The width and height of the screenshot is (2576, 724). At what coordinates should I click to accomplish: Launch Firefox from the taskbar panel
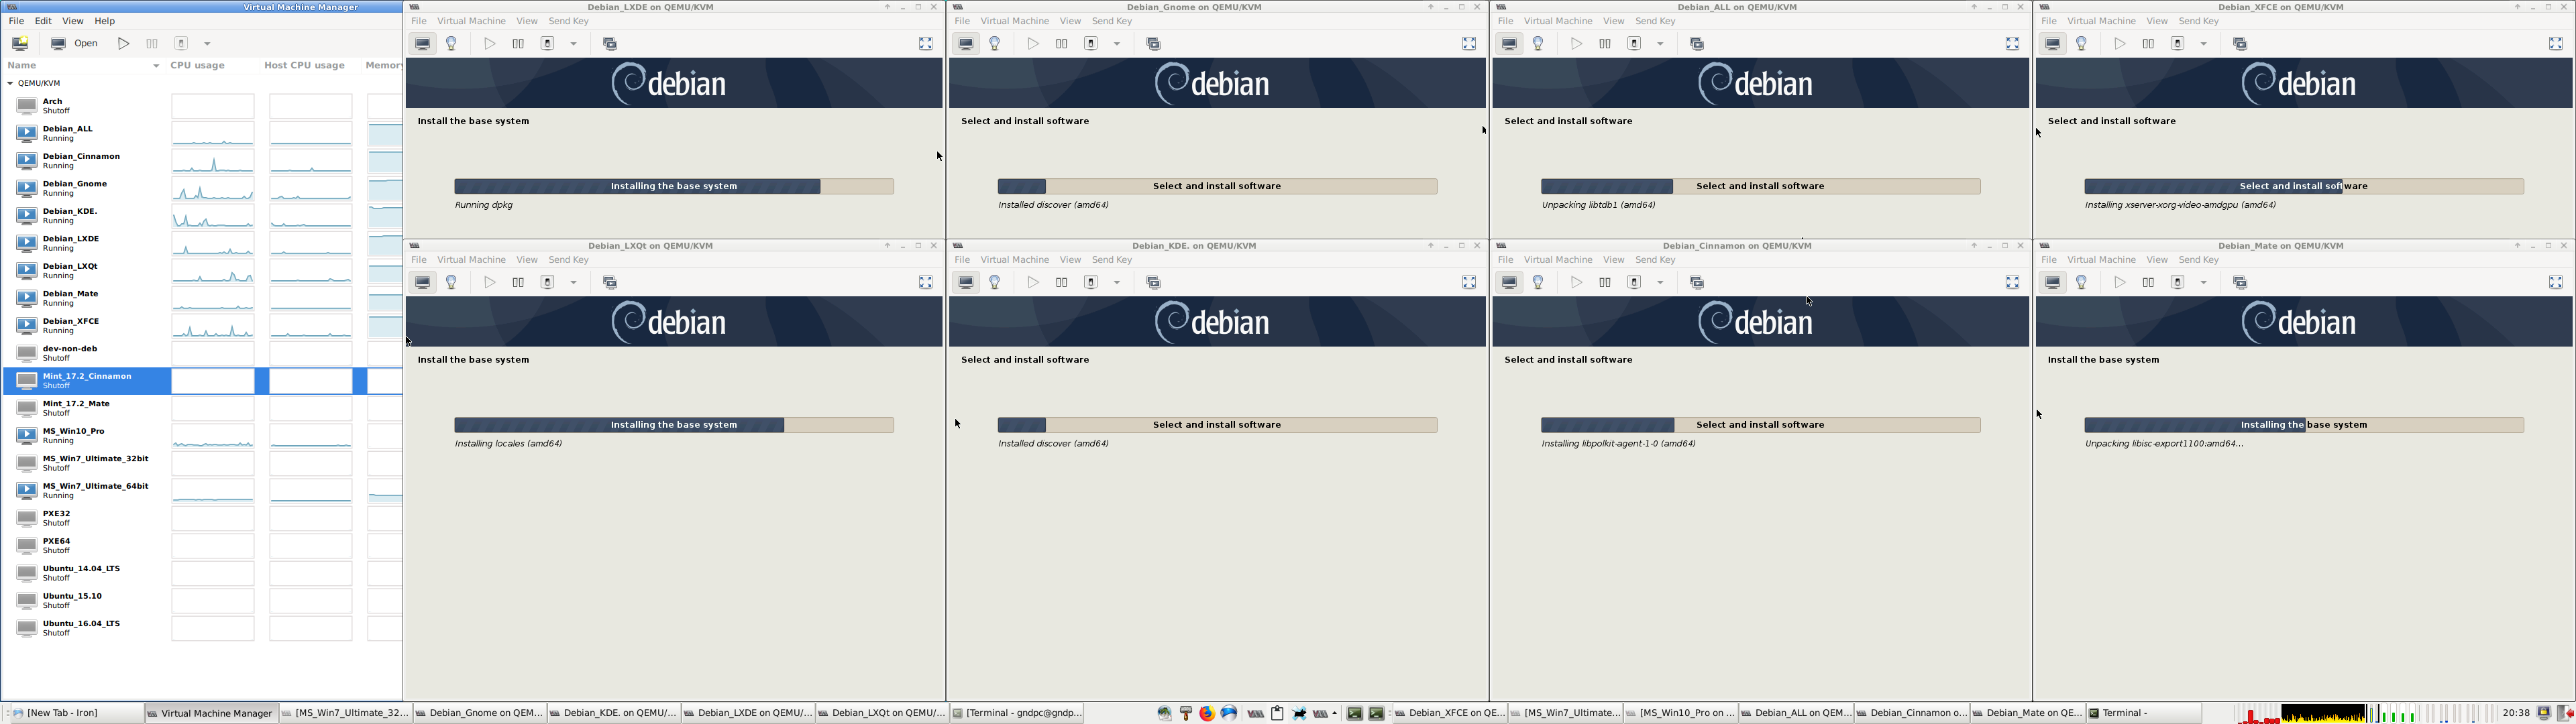[1207, 713]
